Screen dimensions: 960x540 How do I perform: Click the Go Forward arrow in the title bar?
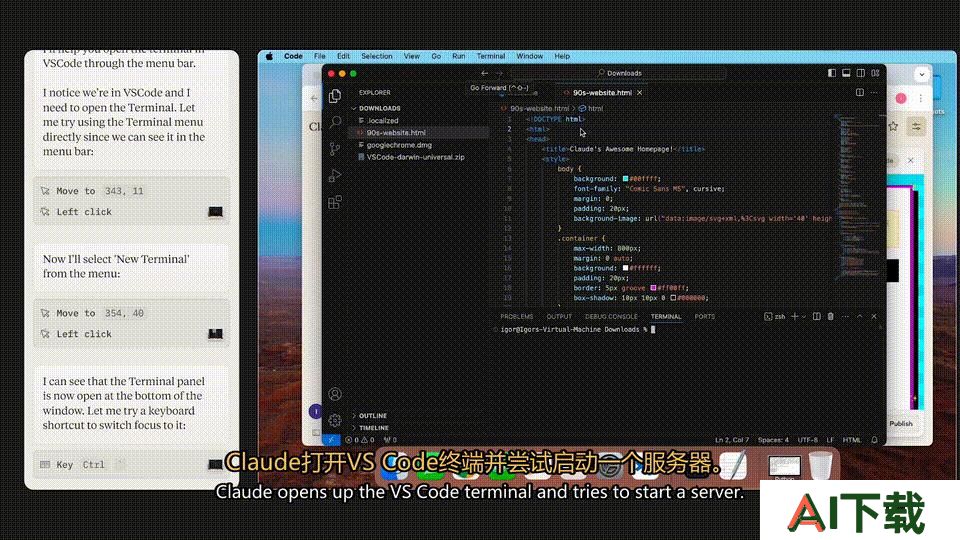pos(499,73)
